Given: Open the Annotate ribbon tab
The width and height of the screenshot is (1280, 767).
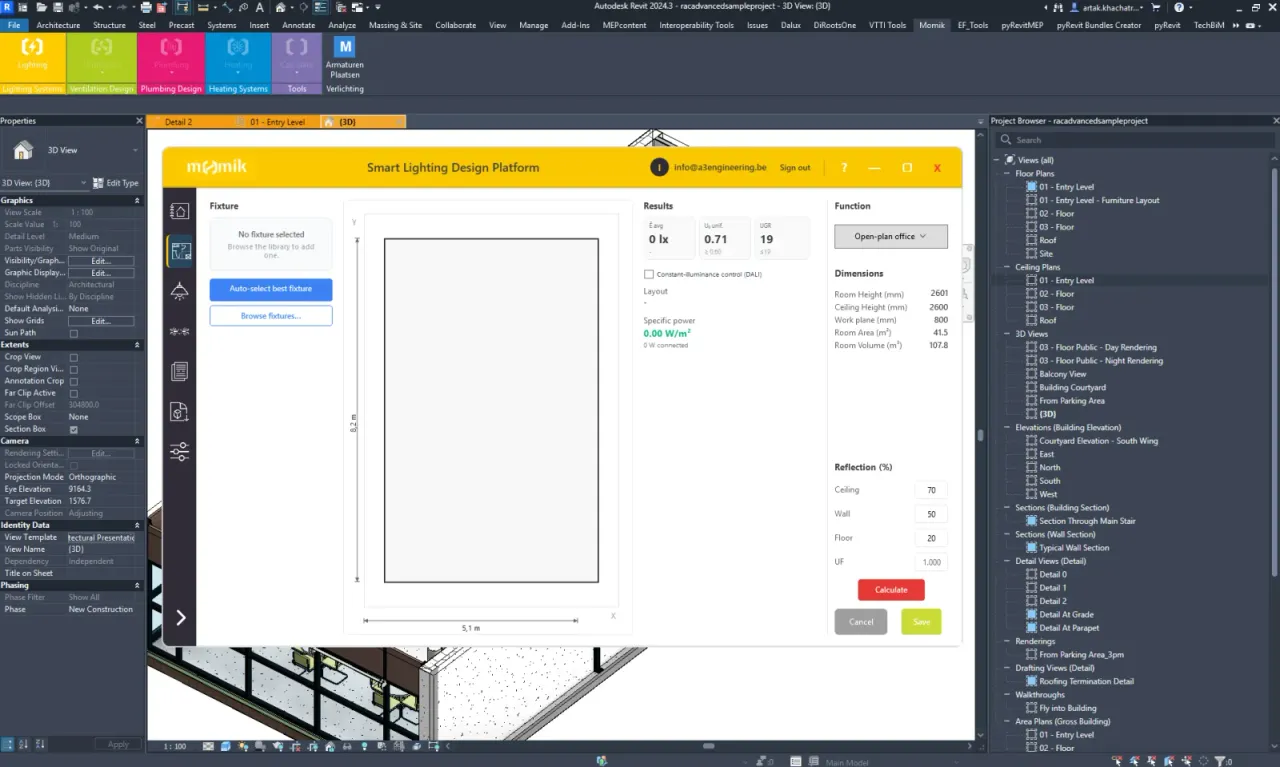Looking at the screenshot, I should point(298,25).
